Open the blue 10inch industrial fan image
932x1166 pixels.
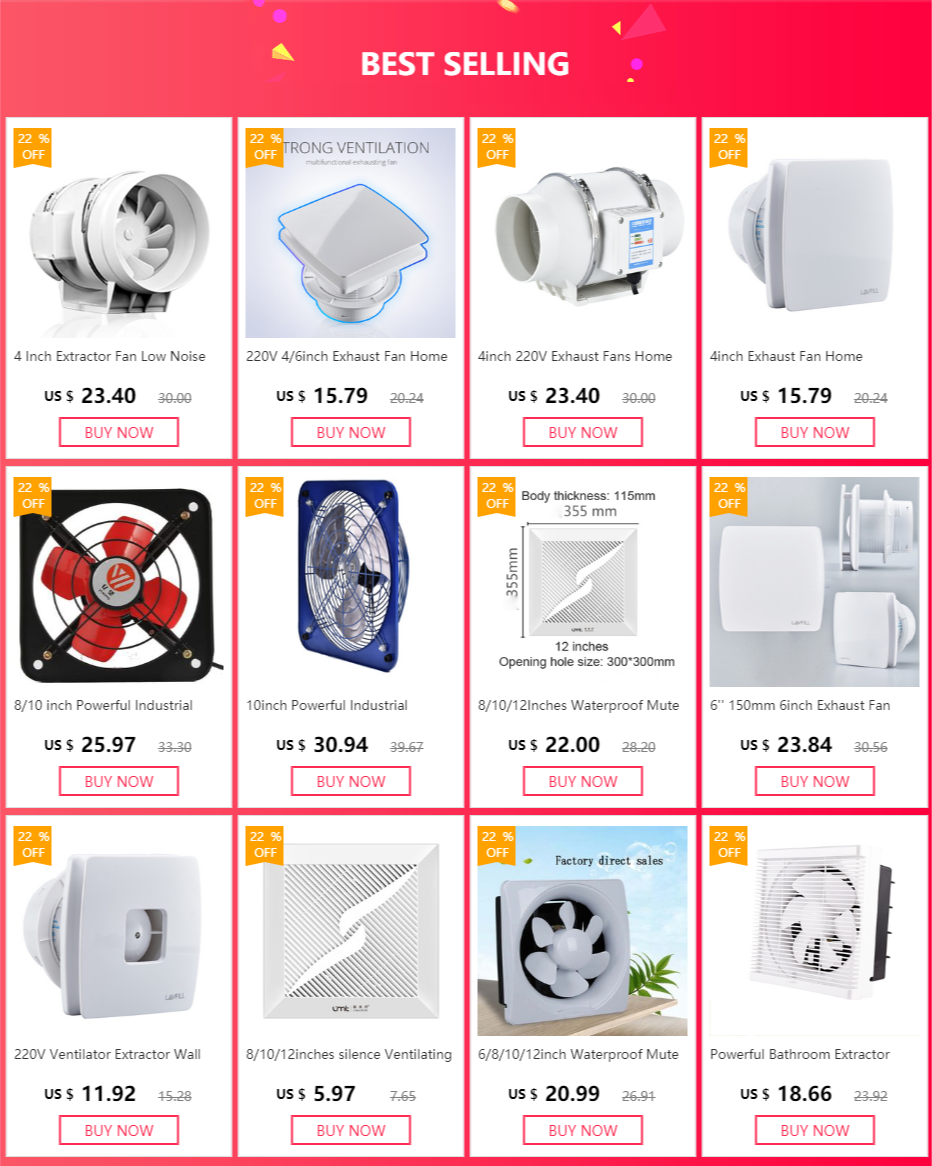pyautogui.click(x=350, y=582)
